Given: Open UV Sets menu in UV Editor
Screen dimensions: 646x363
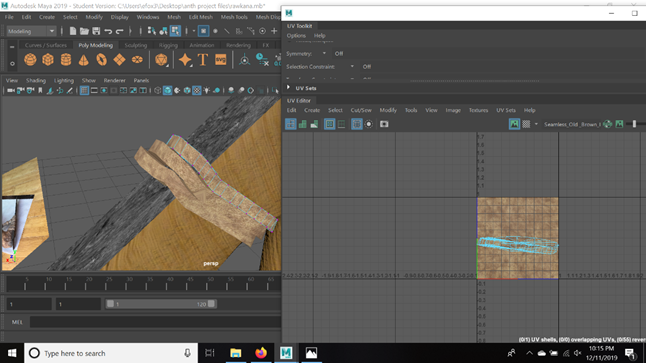Looking at the screenshot, I should pos(506,110).
